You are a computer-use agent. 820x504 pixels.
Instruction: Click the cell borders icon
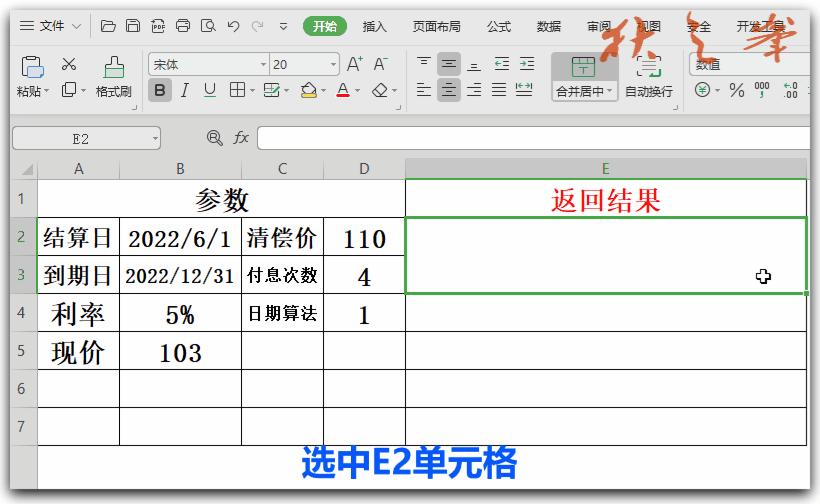pyautogui.click(x=237, y=90)
